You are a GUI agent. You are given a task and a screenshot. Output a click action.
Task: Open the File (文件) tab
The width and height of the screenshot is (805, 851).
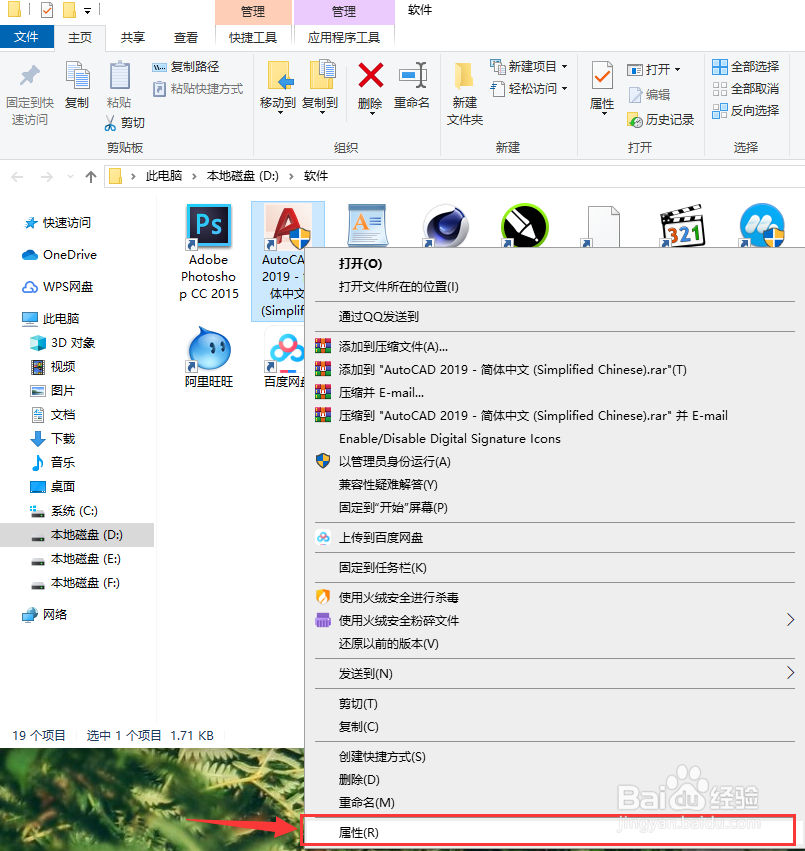click(27, 37)
